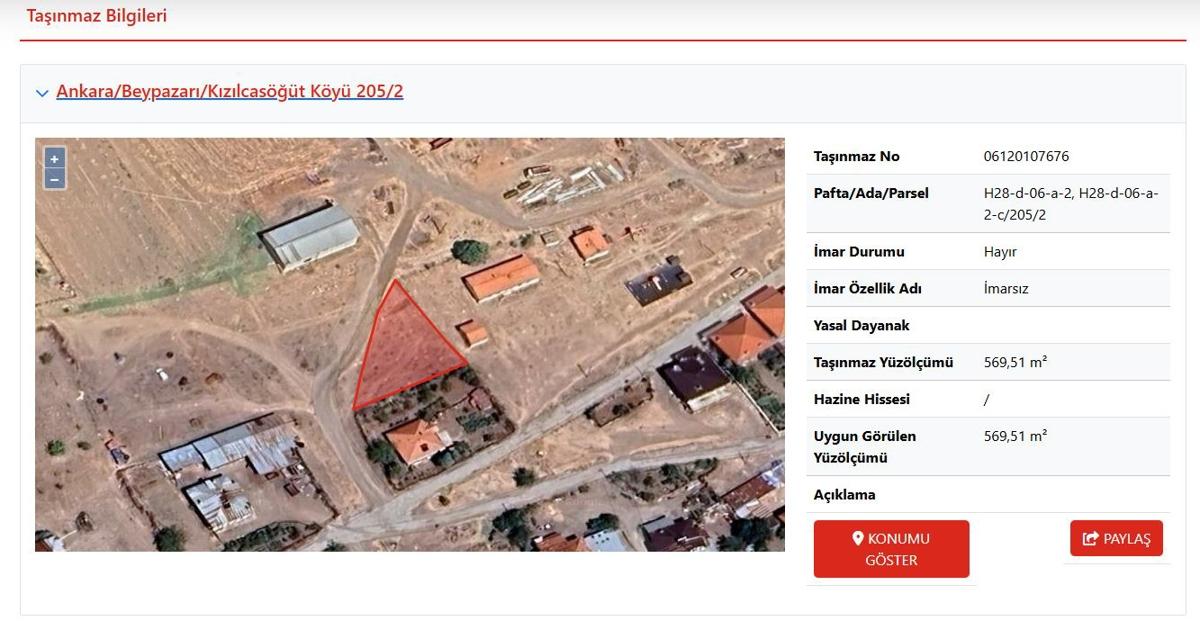The image size is (1200, 621).
Task: Select the İmarsız property value
Action: [1006, 289]
